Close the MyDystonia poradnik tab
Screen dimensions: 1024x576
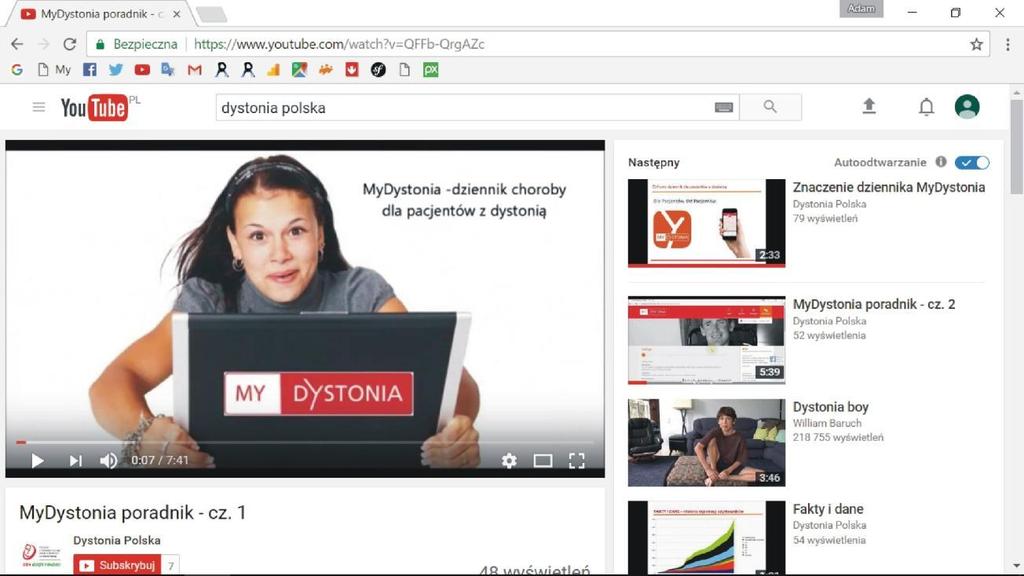[x=176, y=14]
